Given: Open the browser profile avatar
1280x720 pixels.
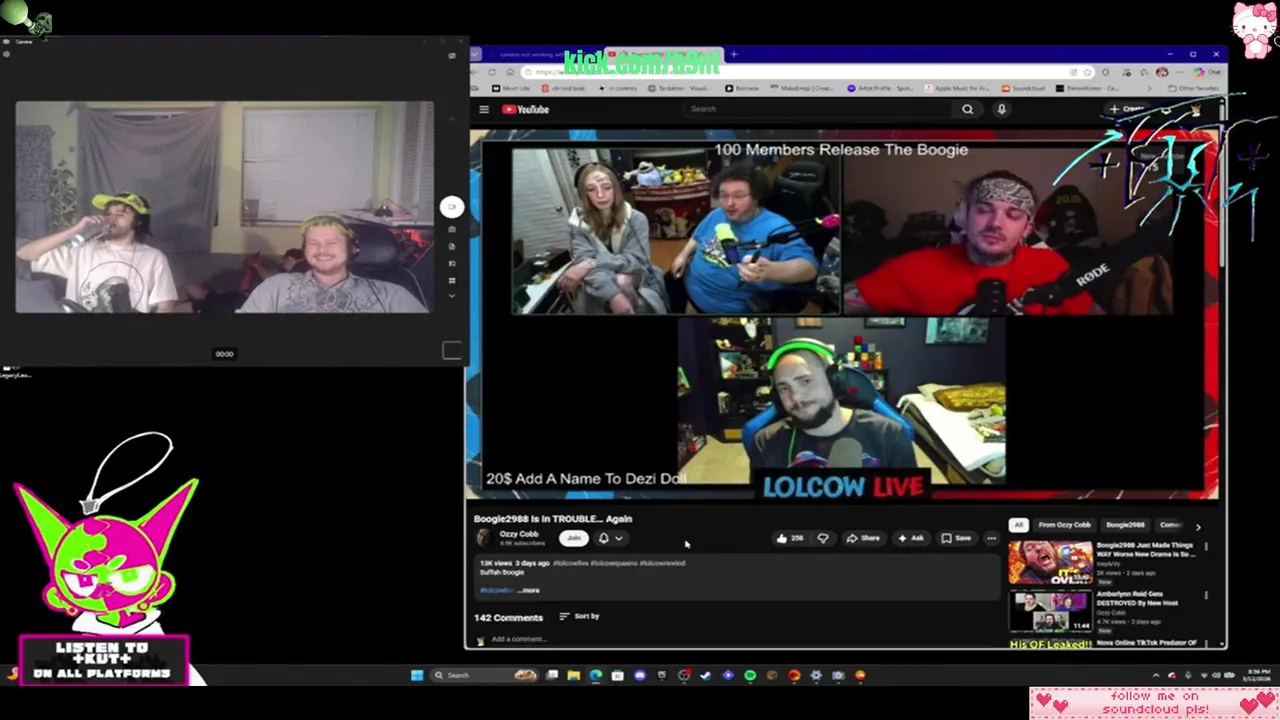Looking at the screenshot, I should coord(1162,72).
